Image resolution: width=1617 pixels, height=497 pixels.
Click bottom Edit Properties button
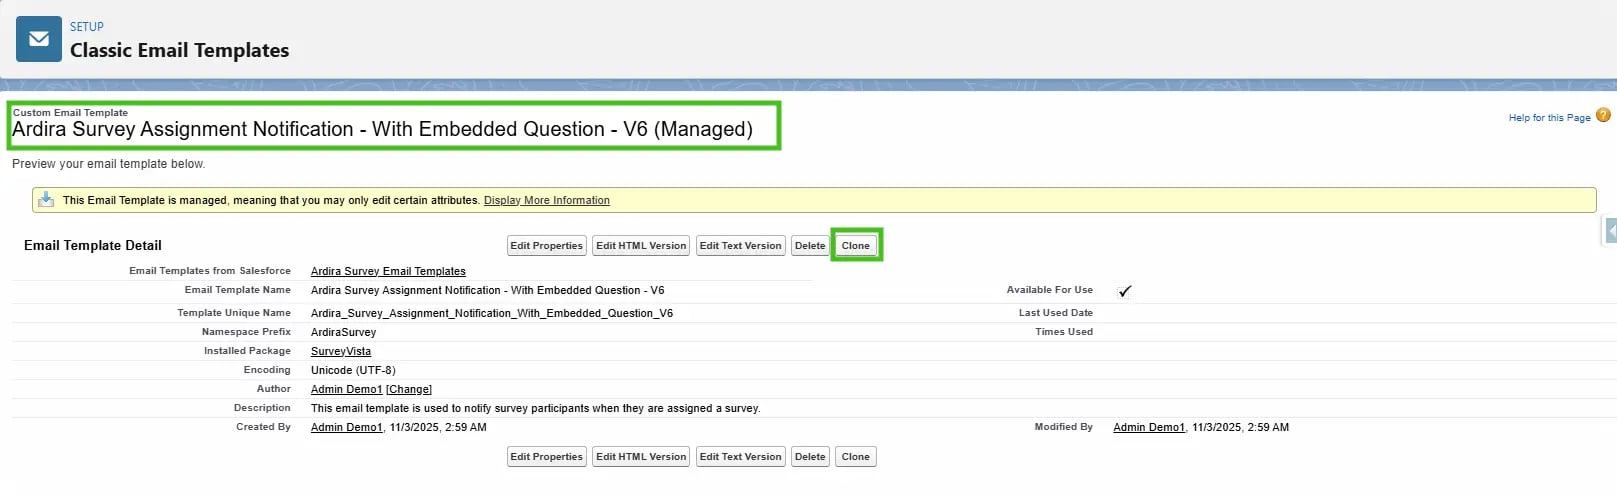click(x=546, y=457)
